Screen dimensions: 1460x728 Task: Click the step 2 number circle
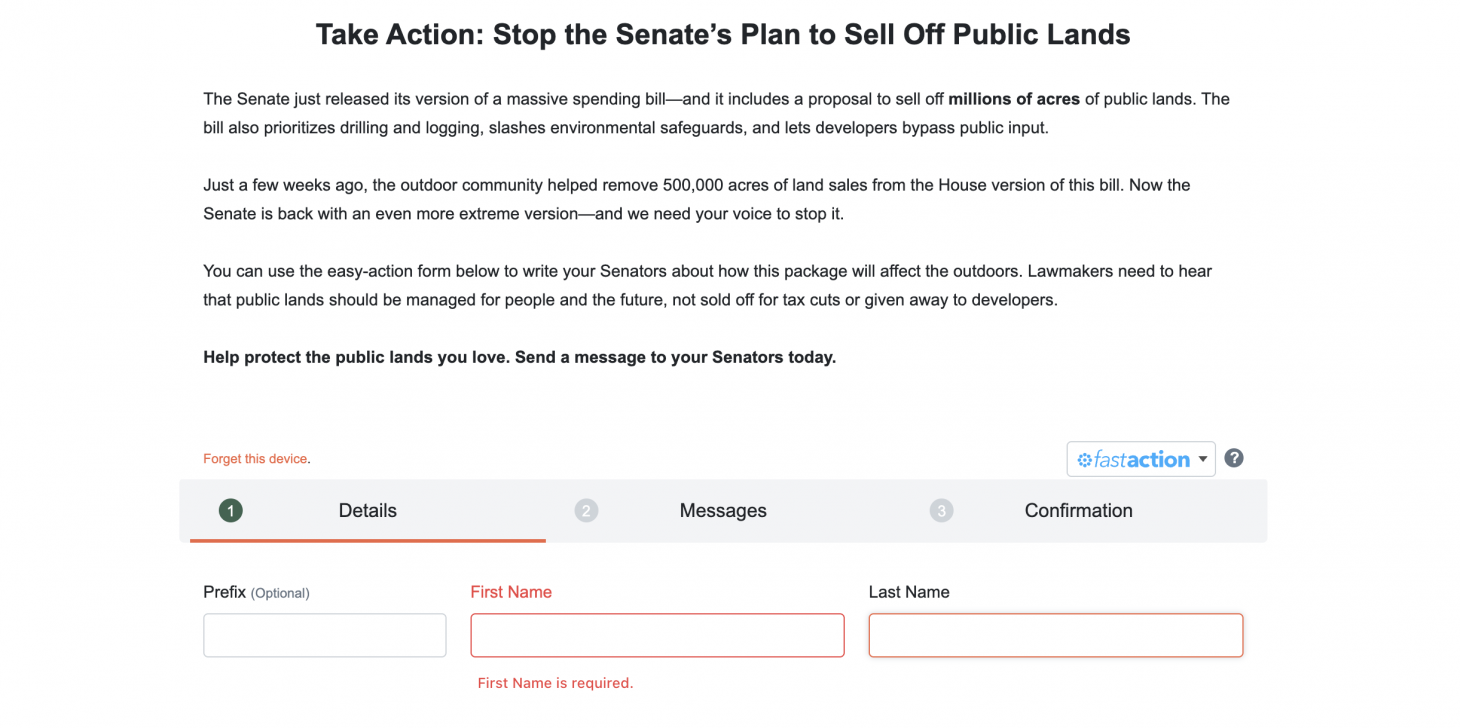pos(586,511)
